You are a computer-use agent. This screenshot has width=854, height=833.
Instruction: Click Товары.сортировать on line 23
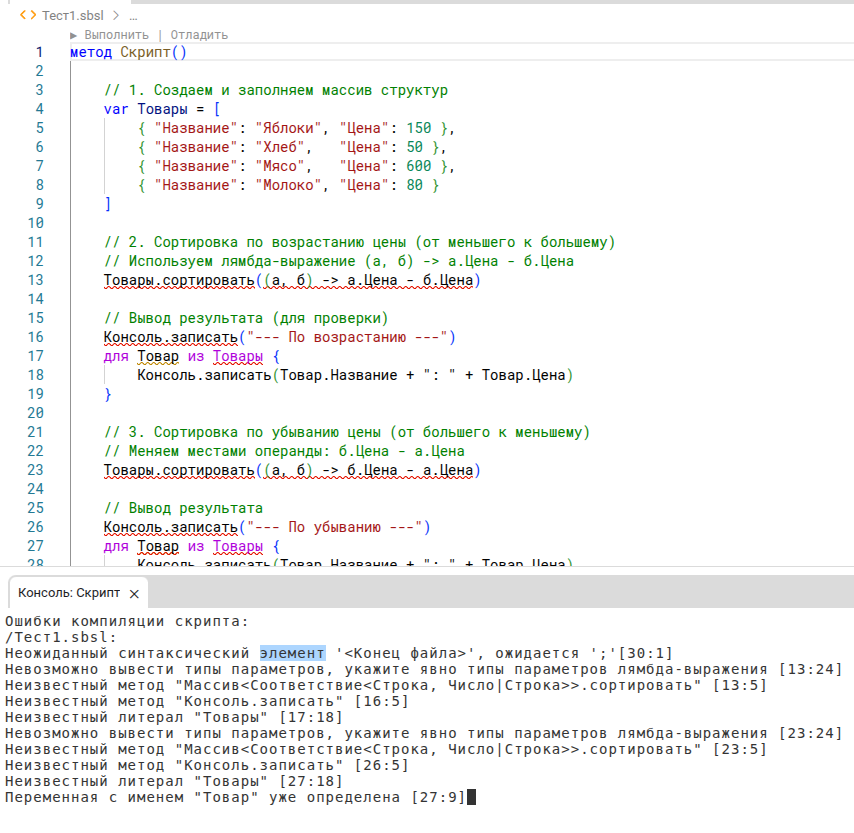pos(179,470)
